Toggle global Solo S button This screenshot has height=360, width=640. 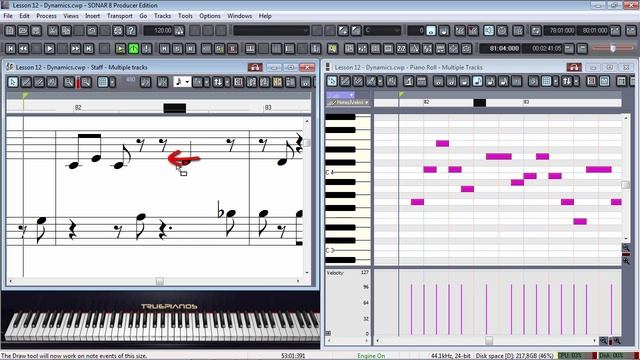tap(177, 49)
